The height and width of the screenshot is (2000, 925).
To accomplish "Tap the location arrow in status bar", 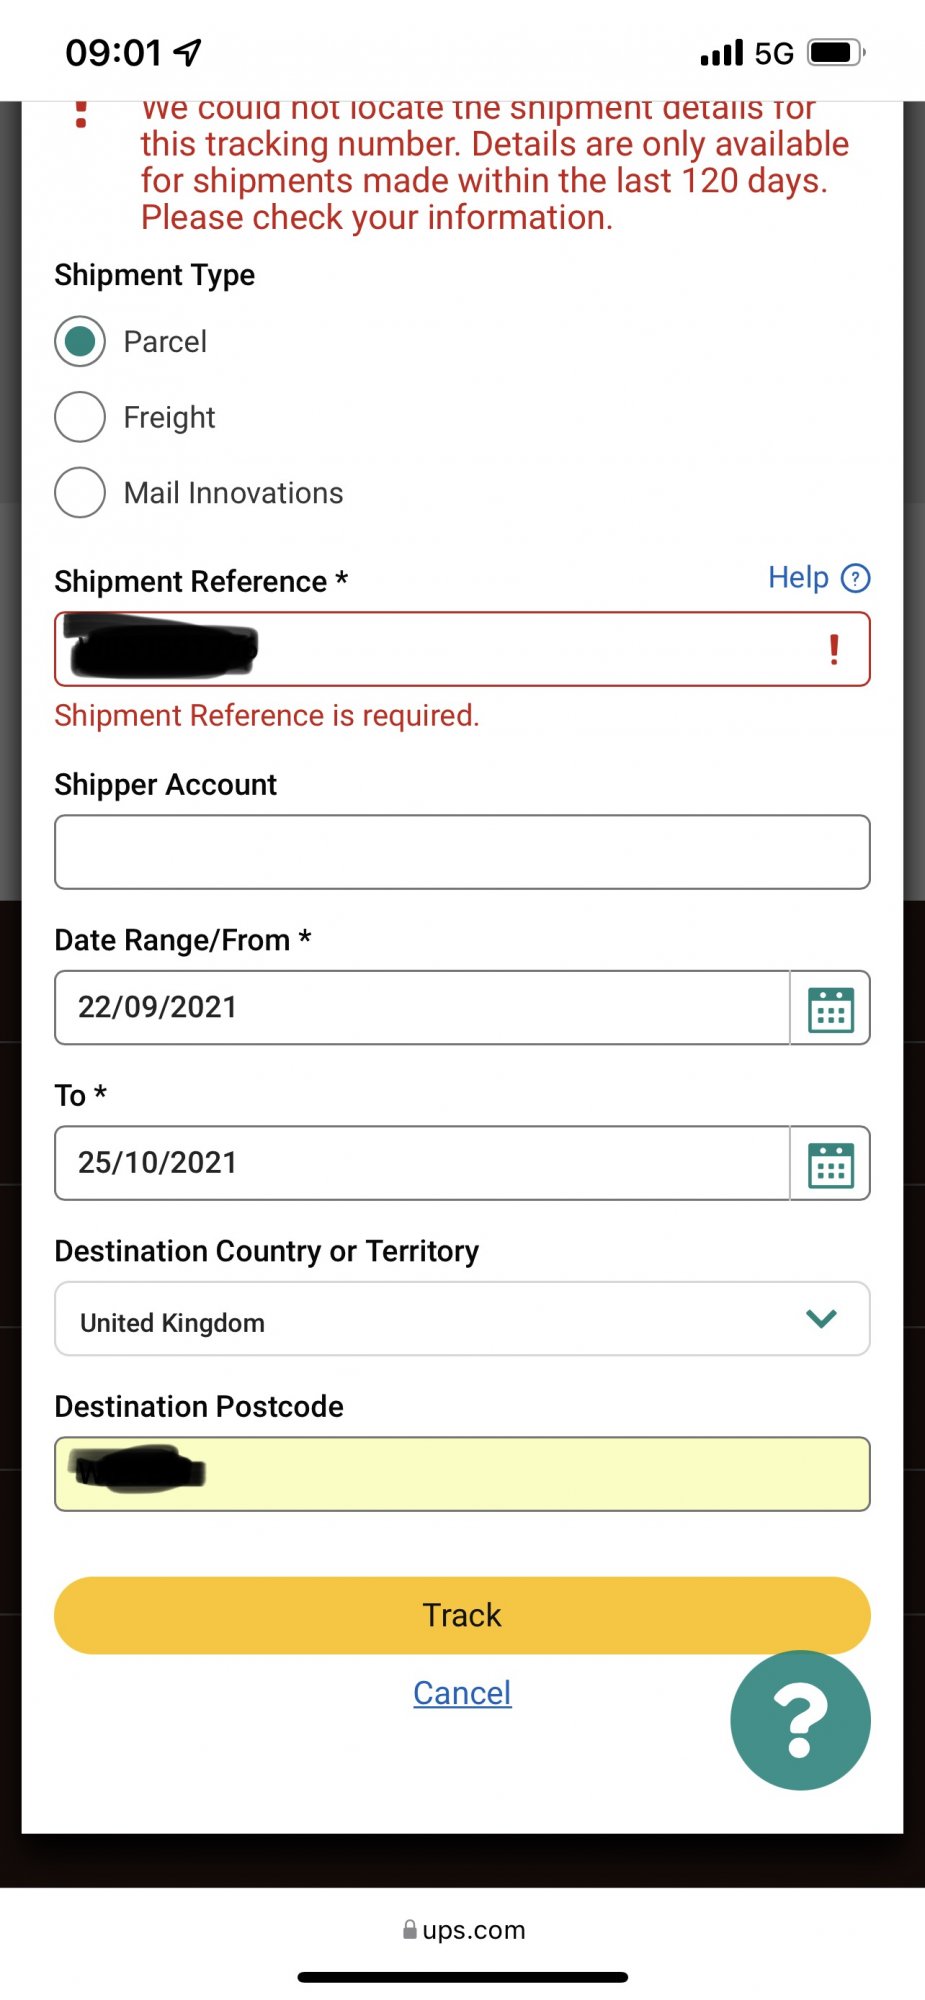I will pyautogui.click(x=188, y=52).
